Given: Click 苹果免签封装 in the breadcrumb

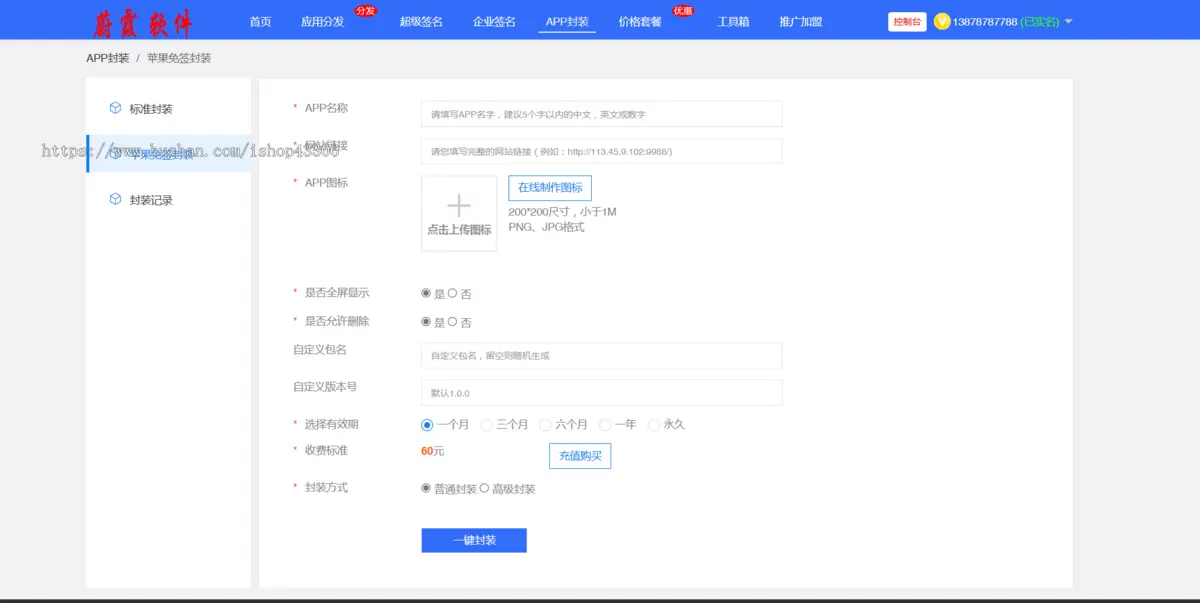Looking at the screenshot, I should [179, 58].
